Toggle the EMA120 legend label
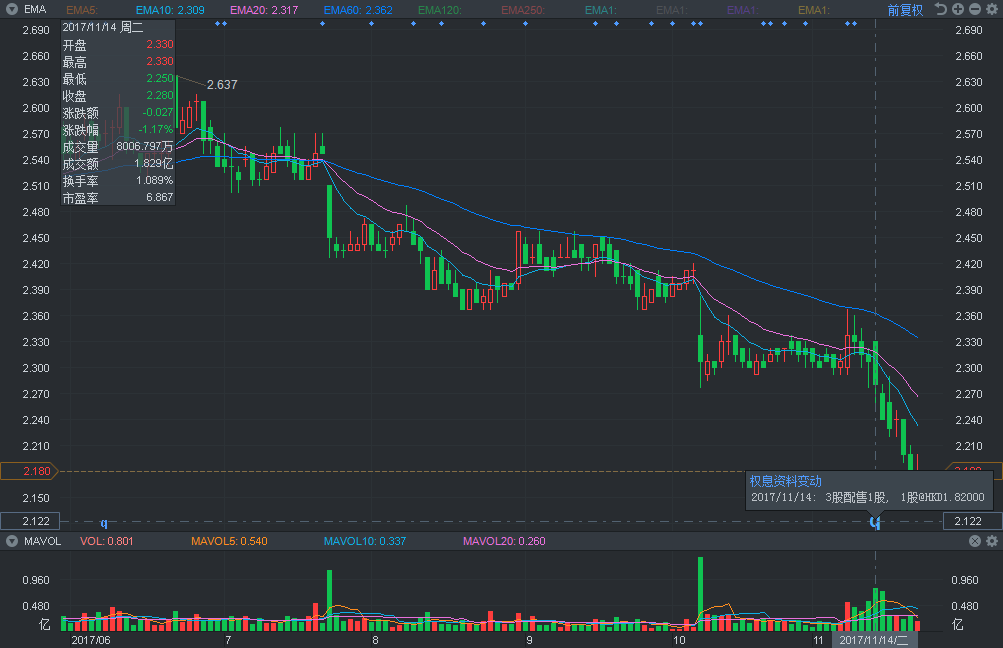 click(439, 10)
